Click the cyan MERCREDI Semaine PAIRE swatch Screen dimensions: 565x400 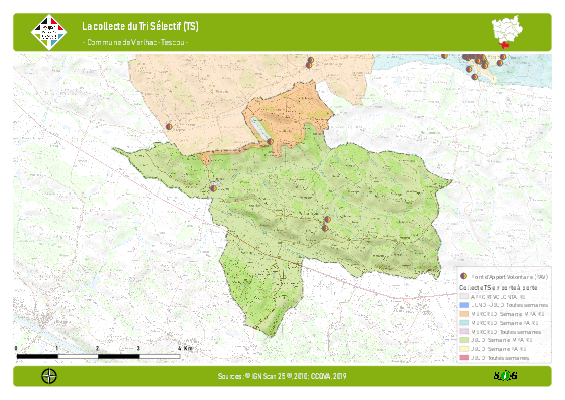(x=464, y=323)
